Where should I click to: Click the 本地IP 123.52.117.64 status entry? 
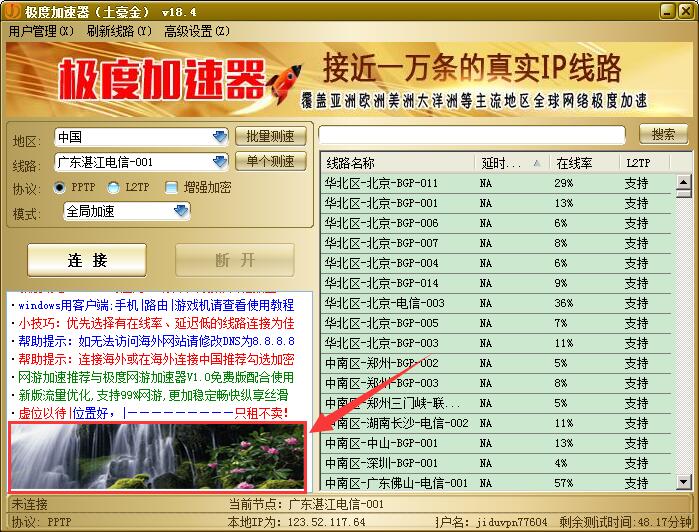pos(296,522)
